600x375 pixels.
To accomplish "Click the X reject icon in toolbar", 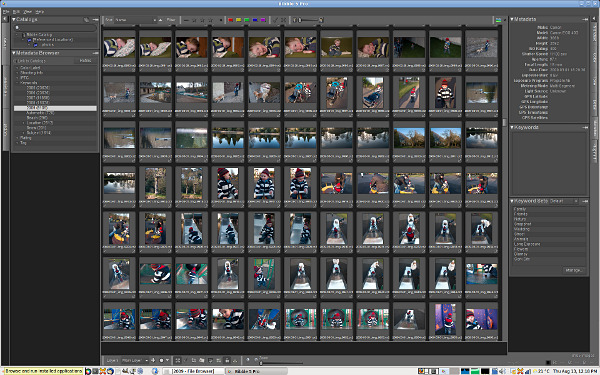I will click(284, 20).
